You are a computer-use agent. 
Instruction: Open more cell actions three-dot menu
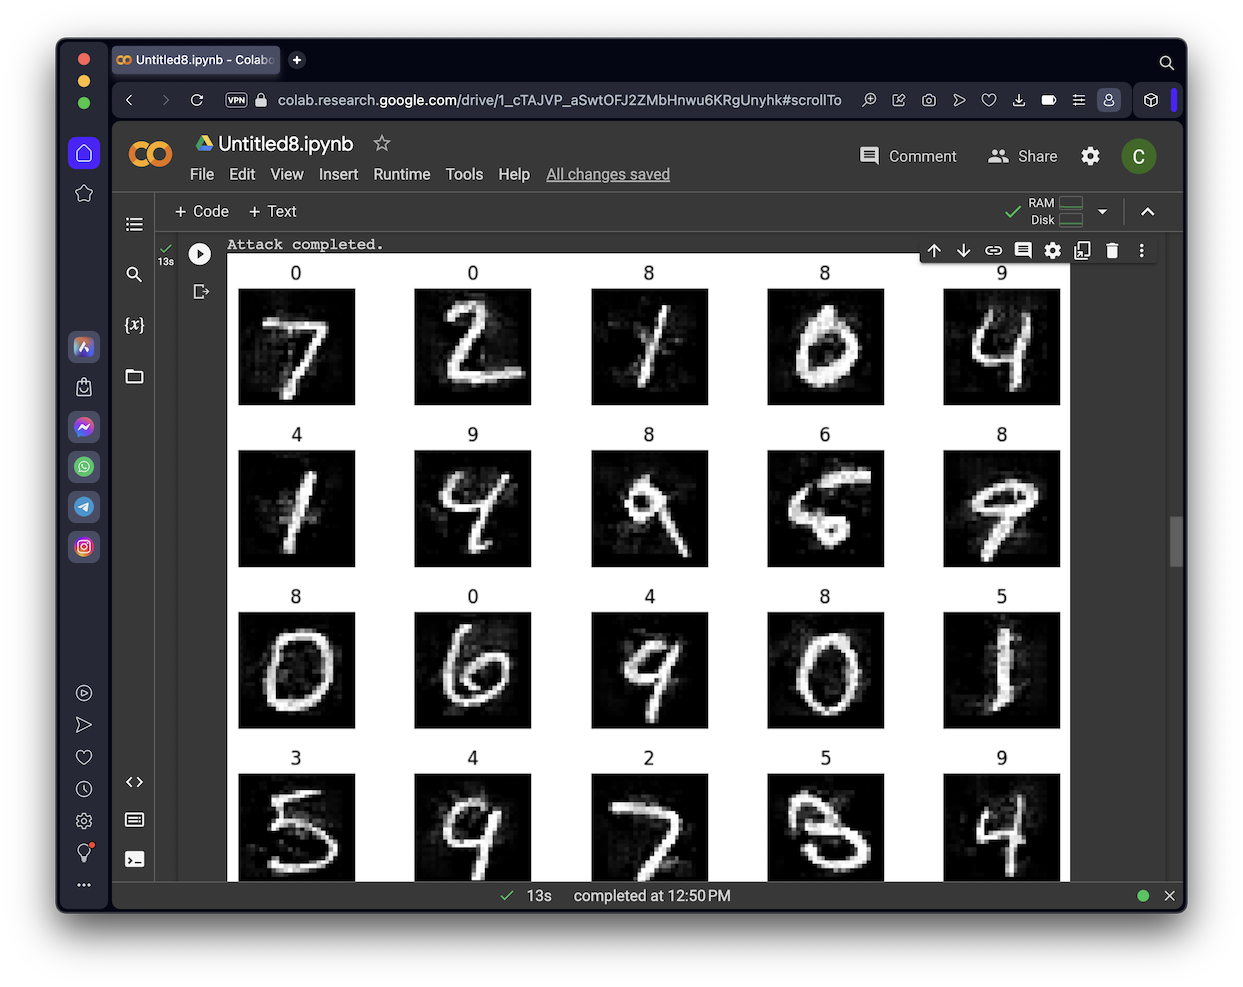pyautogui.click(x=1141, y=251)
